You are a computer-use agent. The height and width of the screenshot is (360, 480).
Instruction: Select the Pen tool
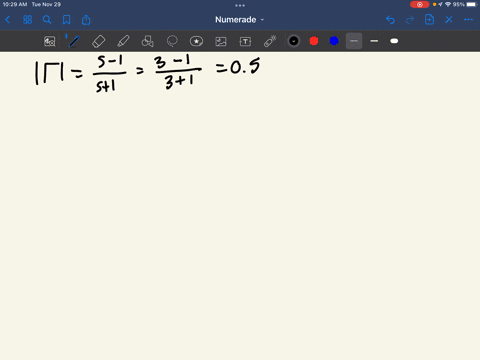click(x=74, y=41)
